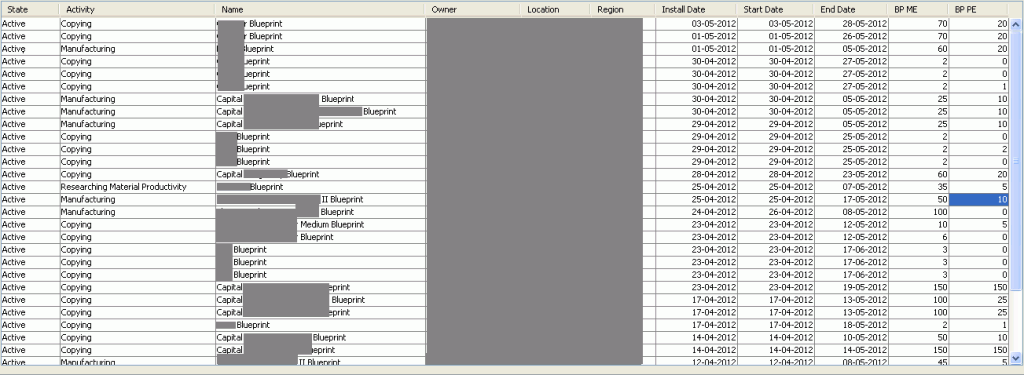The height and width of the screenshot is (375, 1024).
Task: Click the Start Date column header
Action: click(x=775, y=10)
